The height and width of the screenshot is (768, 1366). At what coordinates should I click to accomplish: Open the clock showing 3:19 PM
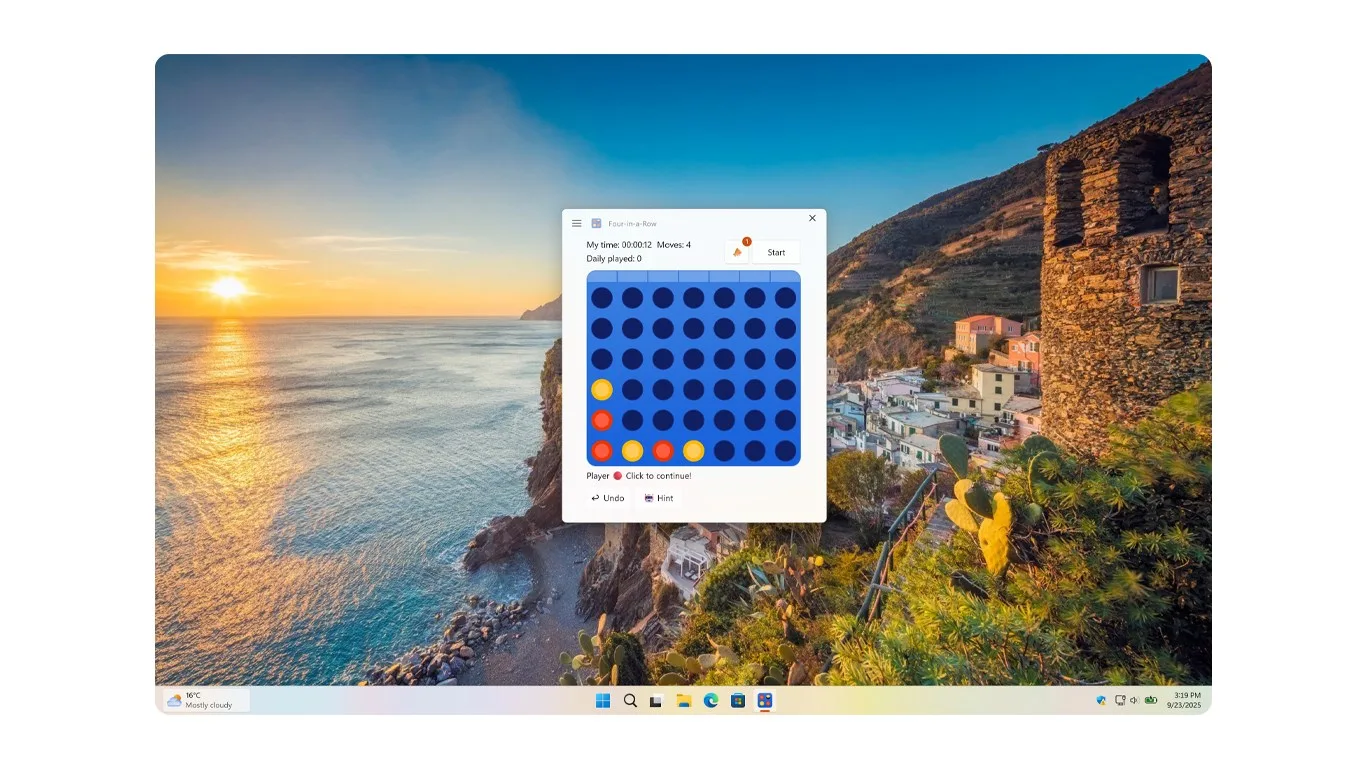[1186, 700]
